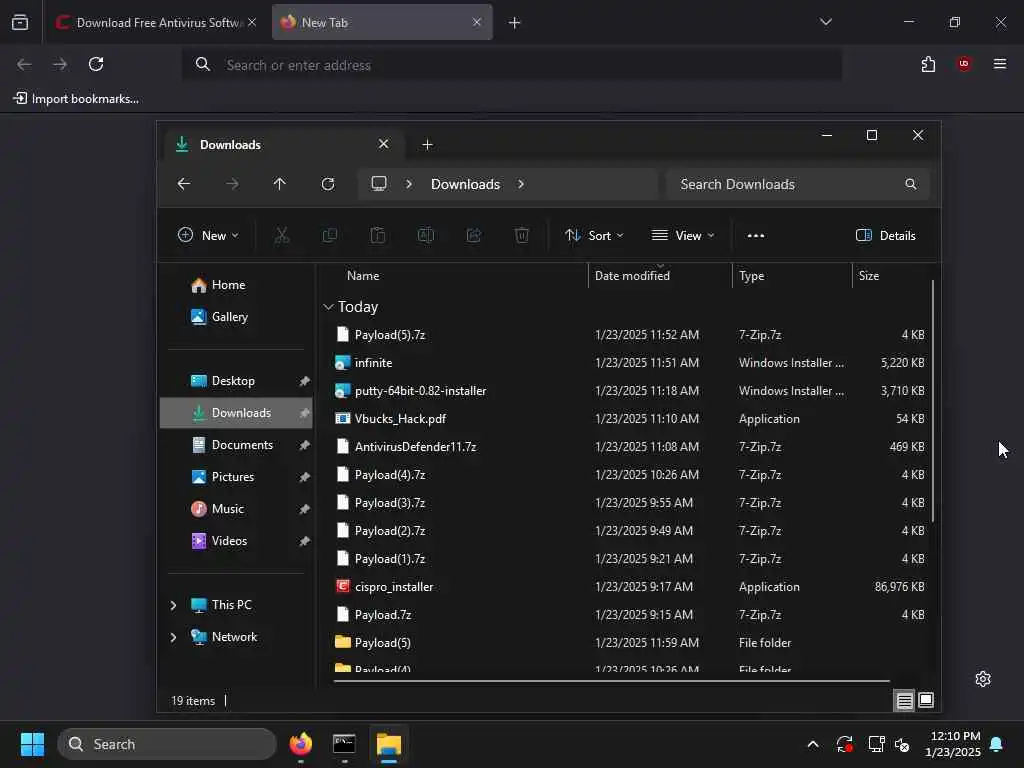The width and height of the screenshot is (1024, 768).
Task: Click File Explorer icon in the taskbar
Action: pos(389,744)
